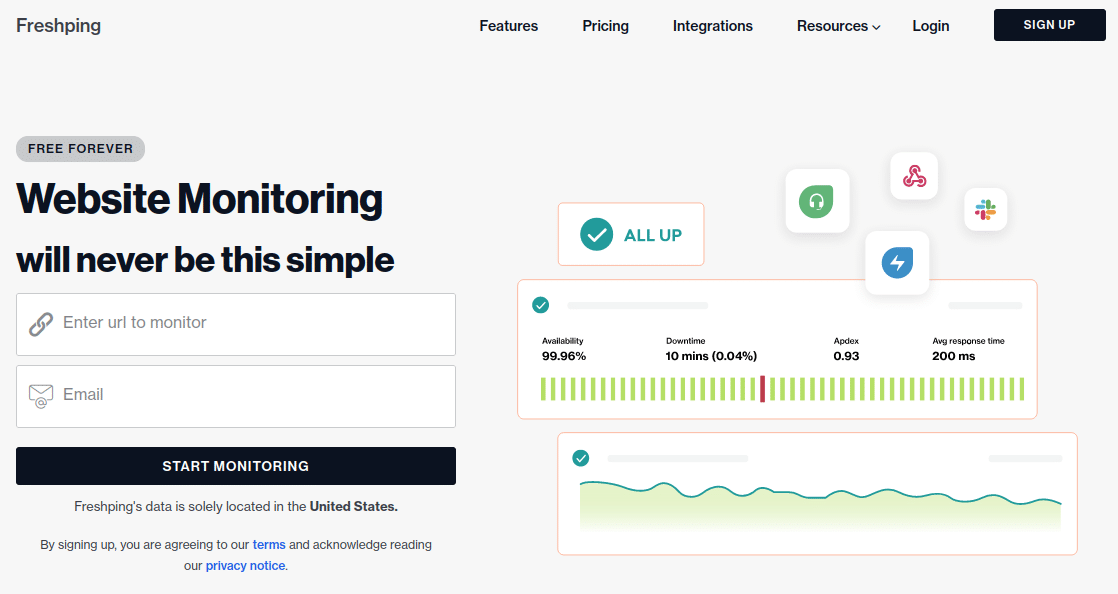The image size is (1118, 594).
Task: Open the privacy notice link
Action: (245, 565)
